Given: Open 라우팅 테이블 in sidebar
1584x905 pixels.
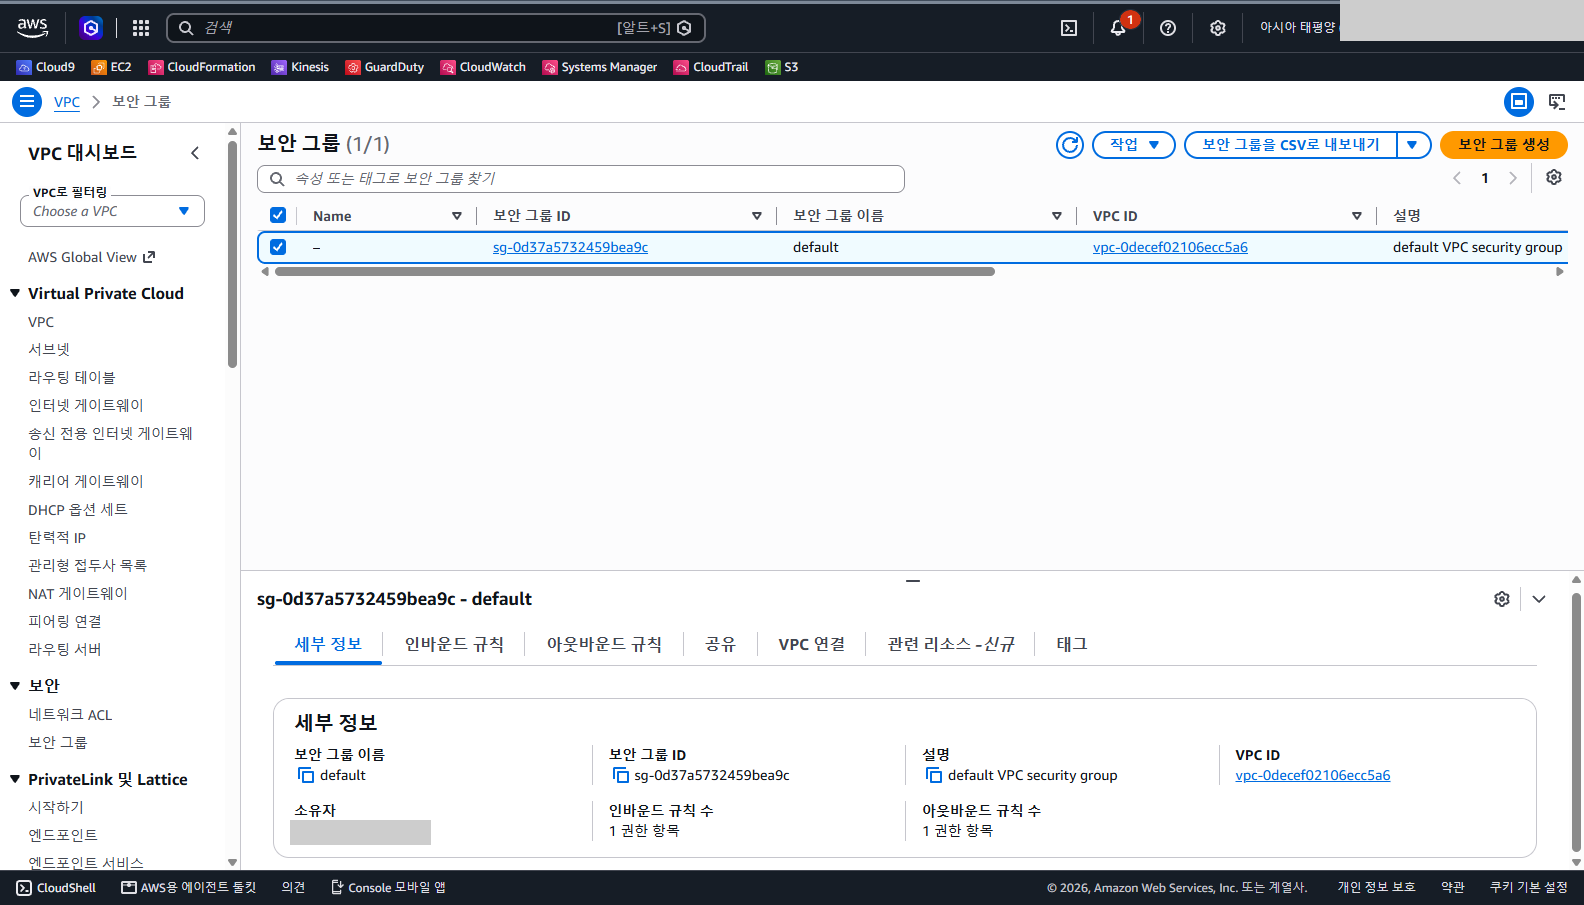Looking at the screenshot, I should pos(72,377).
